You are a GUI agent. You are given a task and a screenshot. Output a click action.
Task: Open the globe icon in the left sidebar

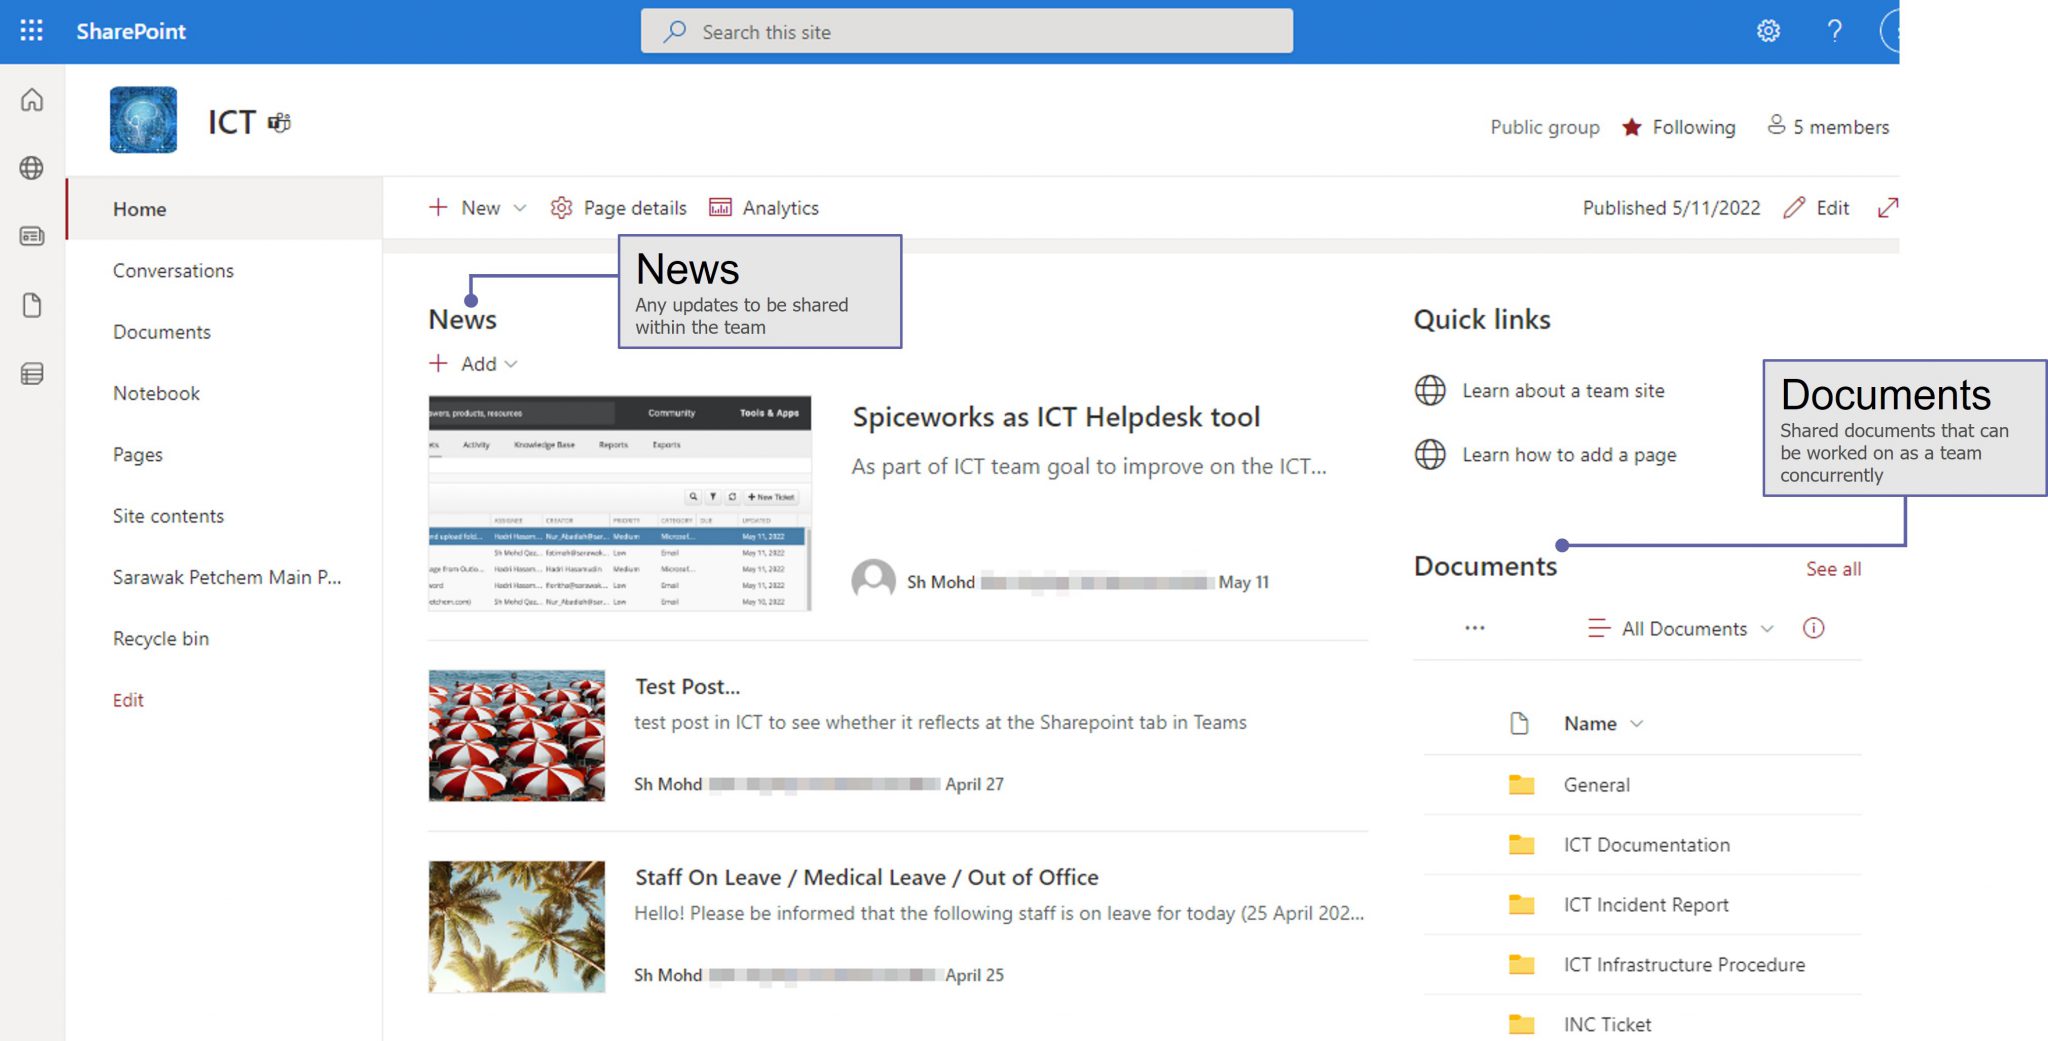32,168
